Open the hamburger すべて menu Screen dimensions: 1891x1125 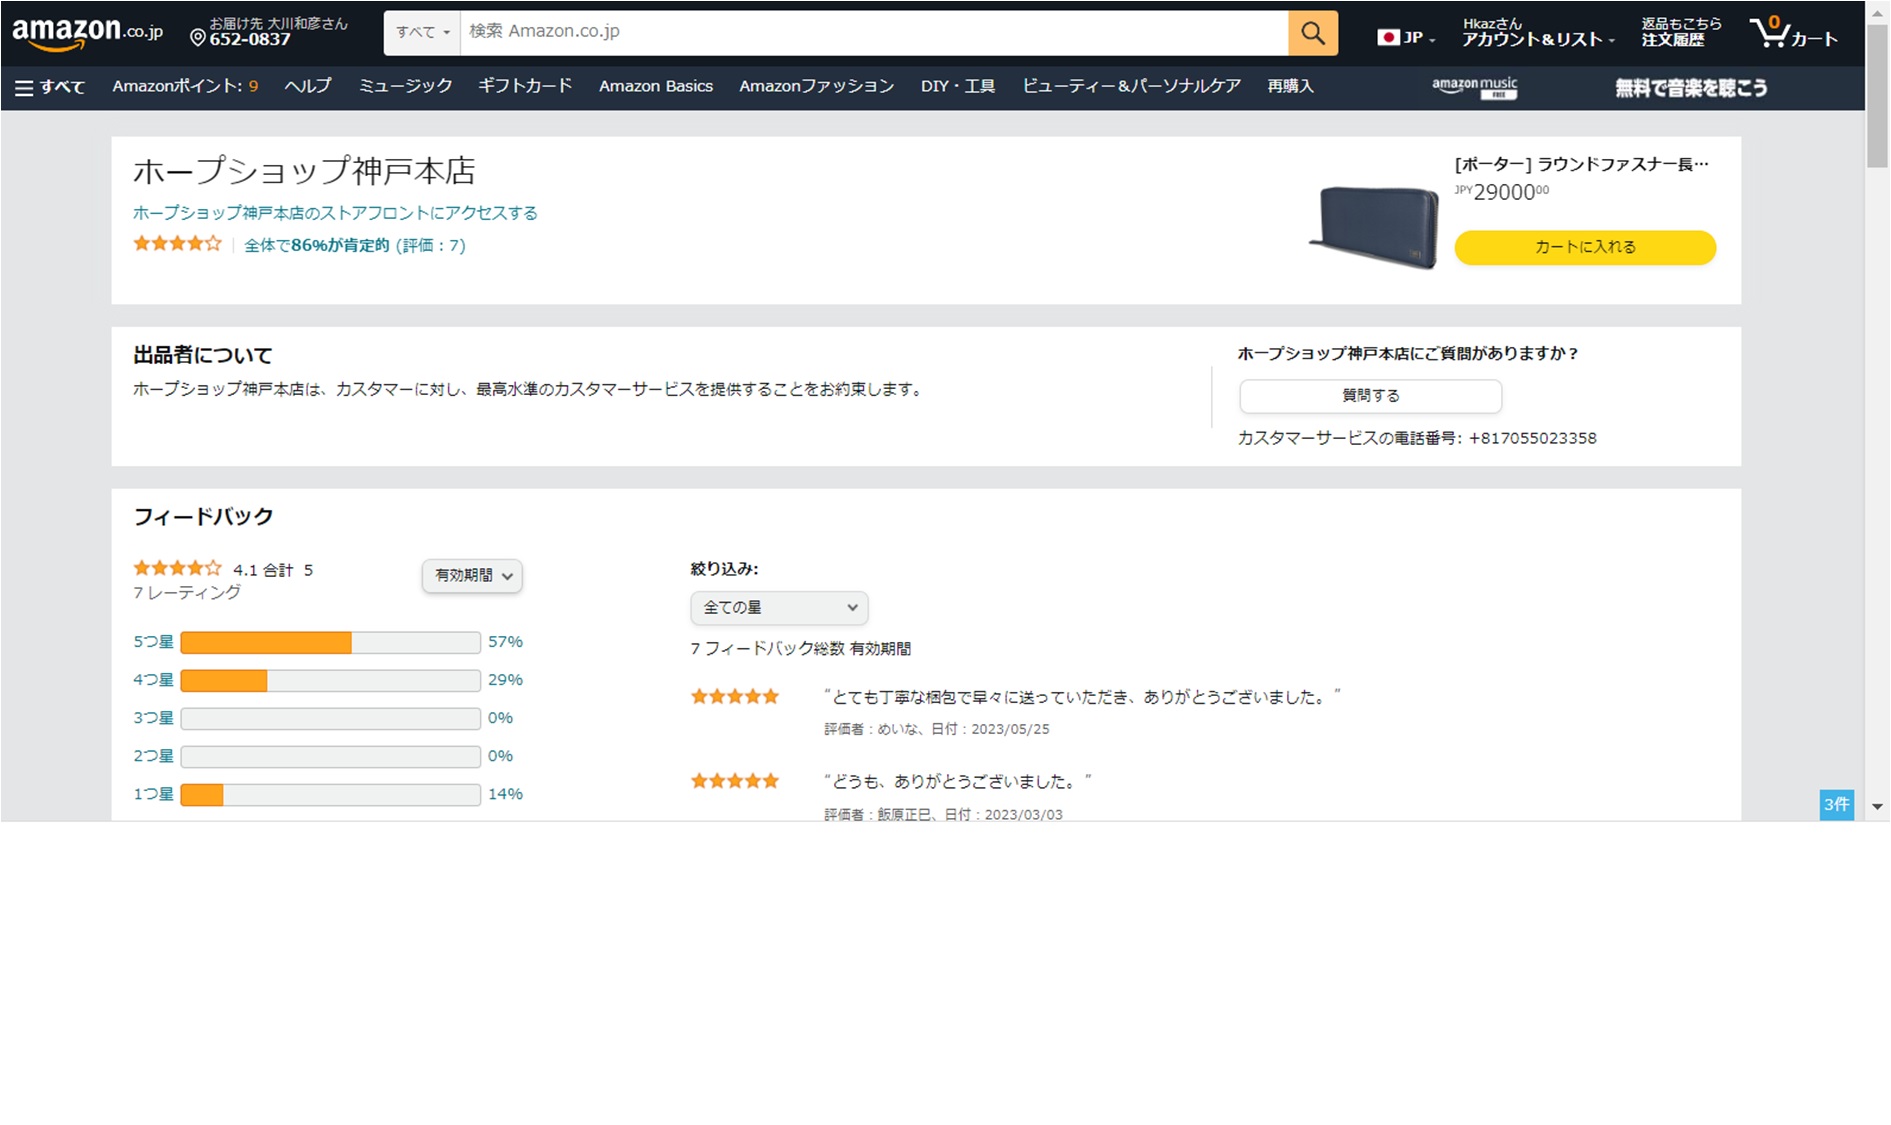coord(50,87)
